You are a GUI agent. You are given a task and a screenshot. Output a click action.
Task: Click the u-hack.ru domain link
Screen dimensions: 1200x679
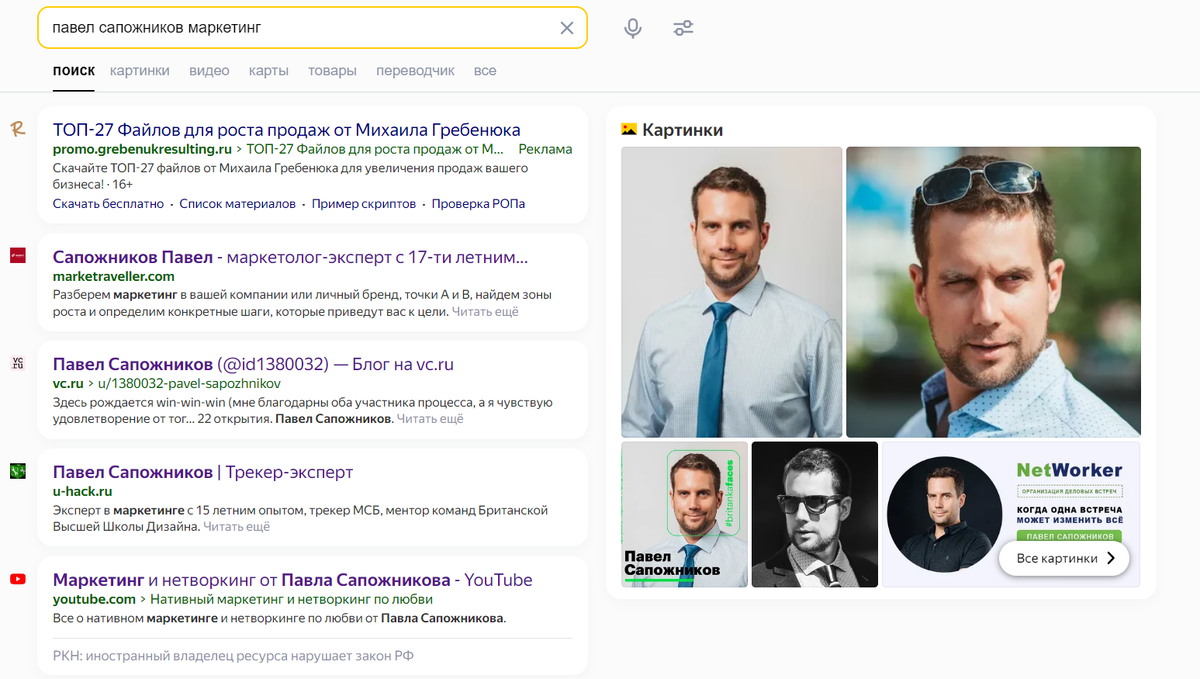click(83, 491)
